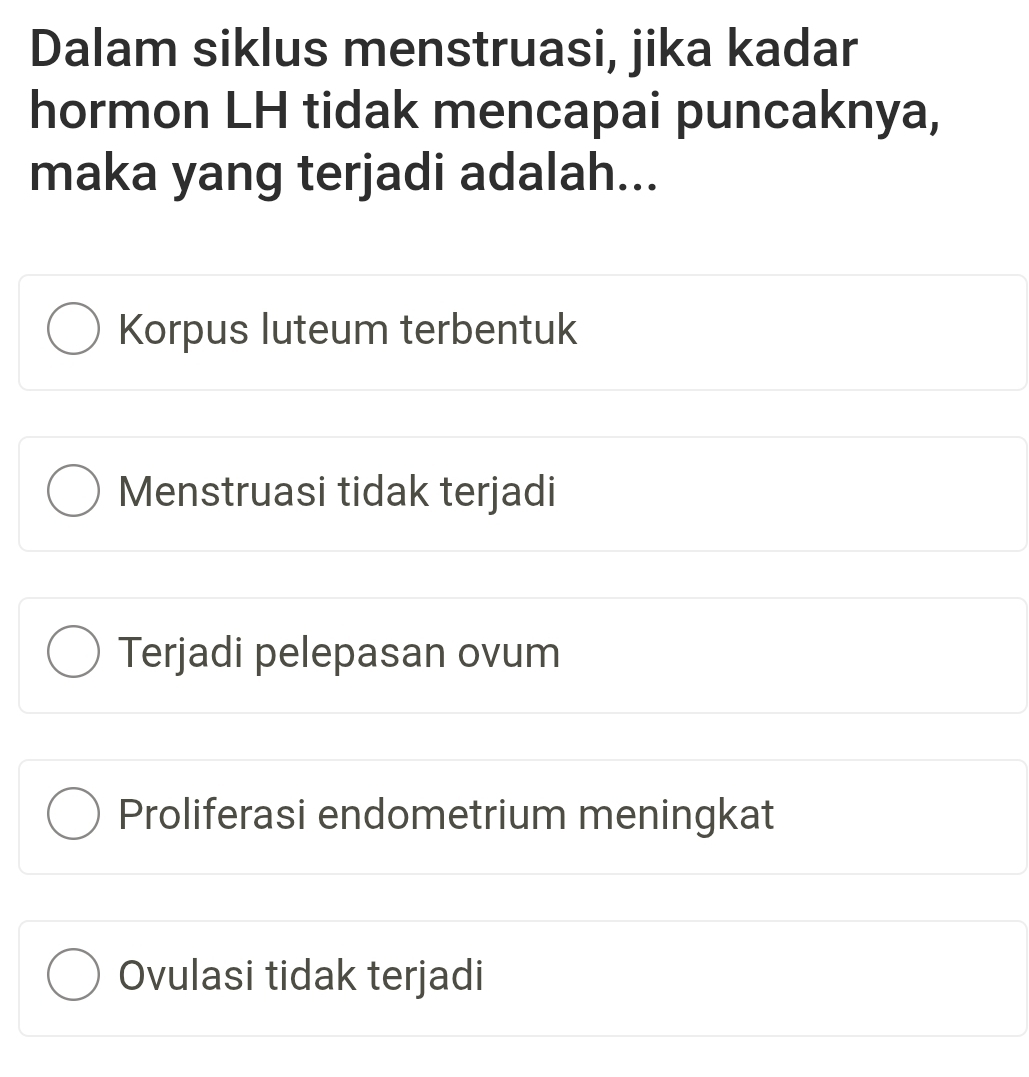Click the 'Menstruasi tidak terjadi' answer text
The width and height of the screenshot is (1029, 1077).
337,492
